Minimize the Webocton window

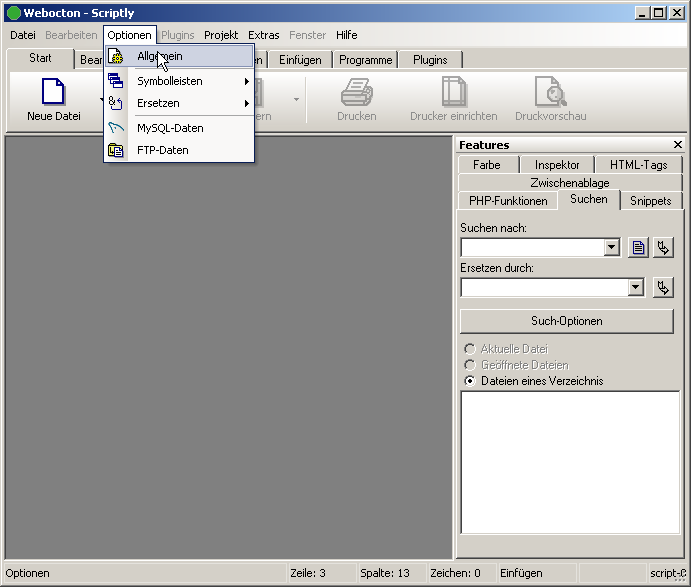[x=643, y=13]
